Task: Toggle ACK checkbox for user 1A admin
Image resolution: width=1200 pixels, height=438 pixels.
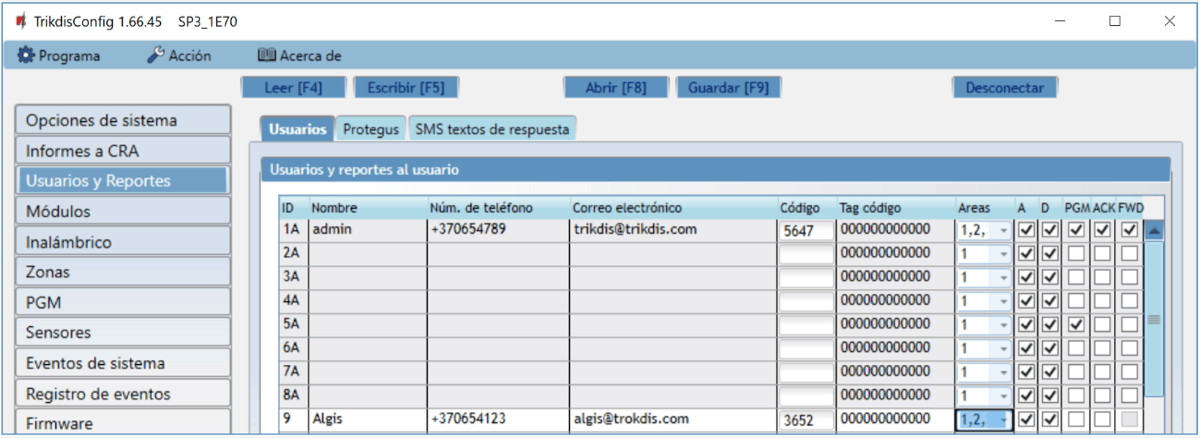Action: coord(1101,230)
